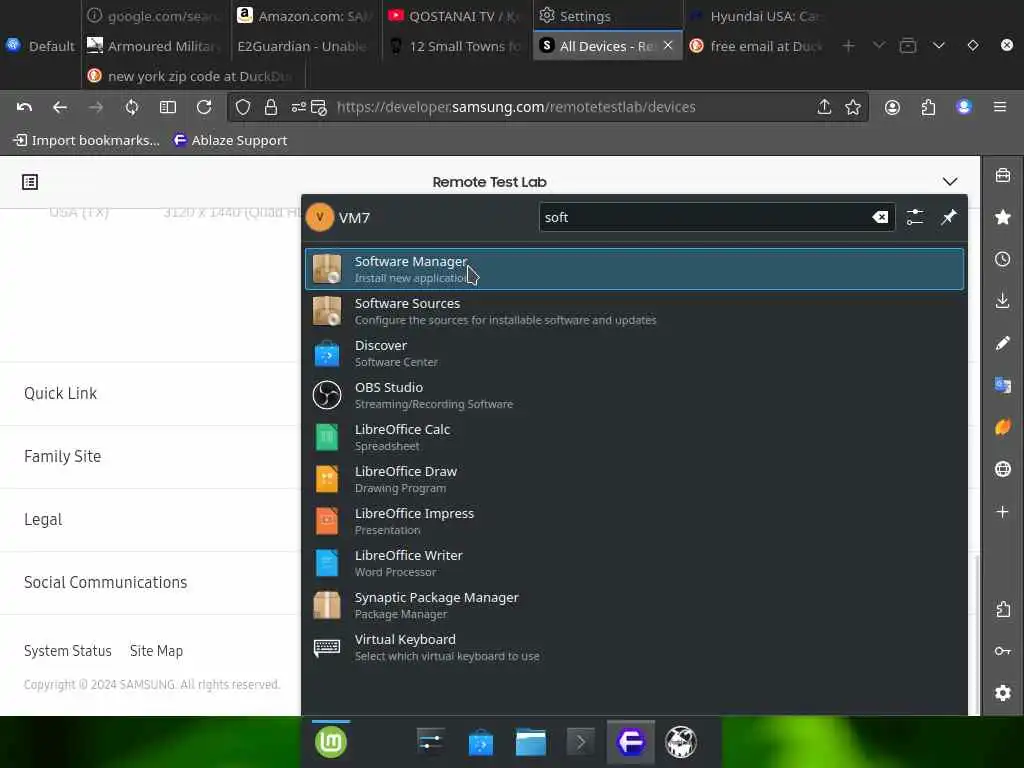Launch Software Manager from results
Viewport: 1024px width, 768px height.
pos(634,269)
